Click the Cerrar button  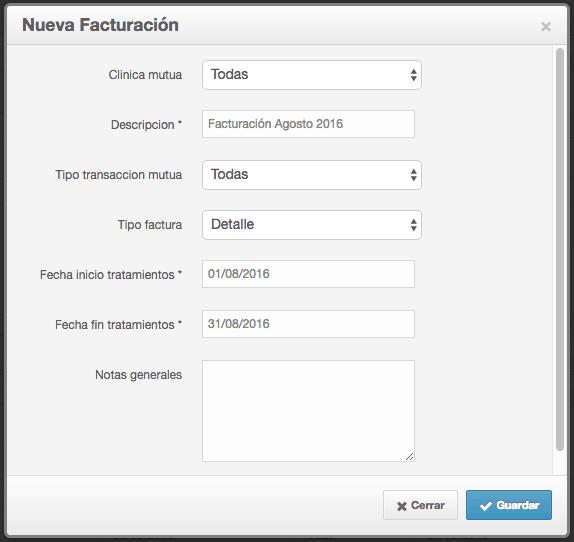(x=420, y=505)
